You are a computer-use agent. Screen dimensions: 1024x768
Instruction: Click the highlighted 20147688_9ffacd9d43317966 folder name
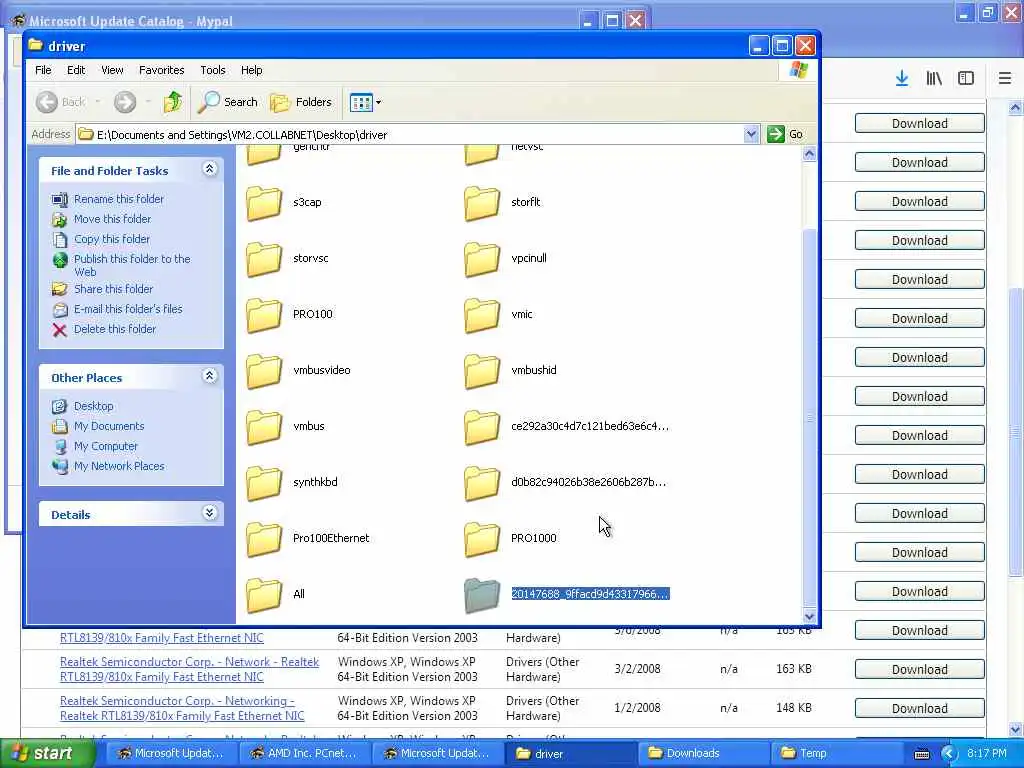(590, 594)
